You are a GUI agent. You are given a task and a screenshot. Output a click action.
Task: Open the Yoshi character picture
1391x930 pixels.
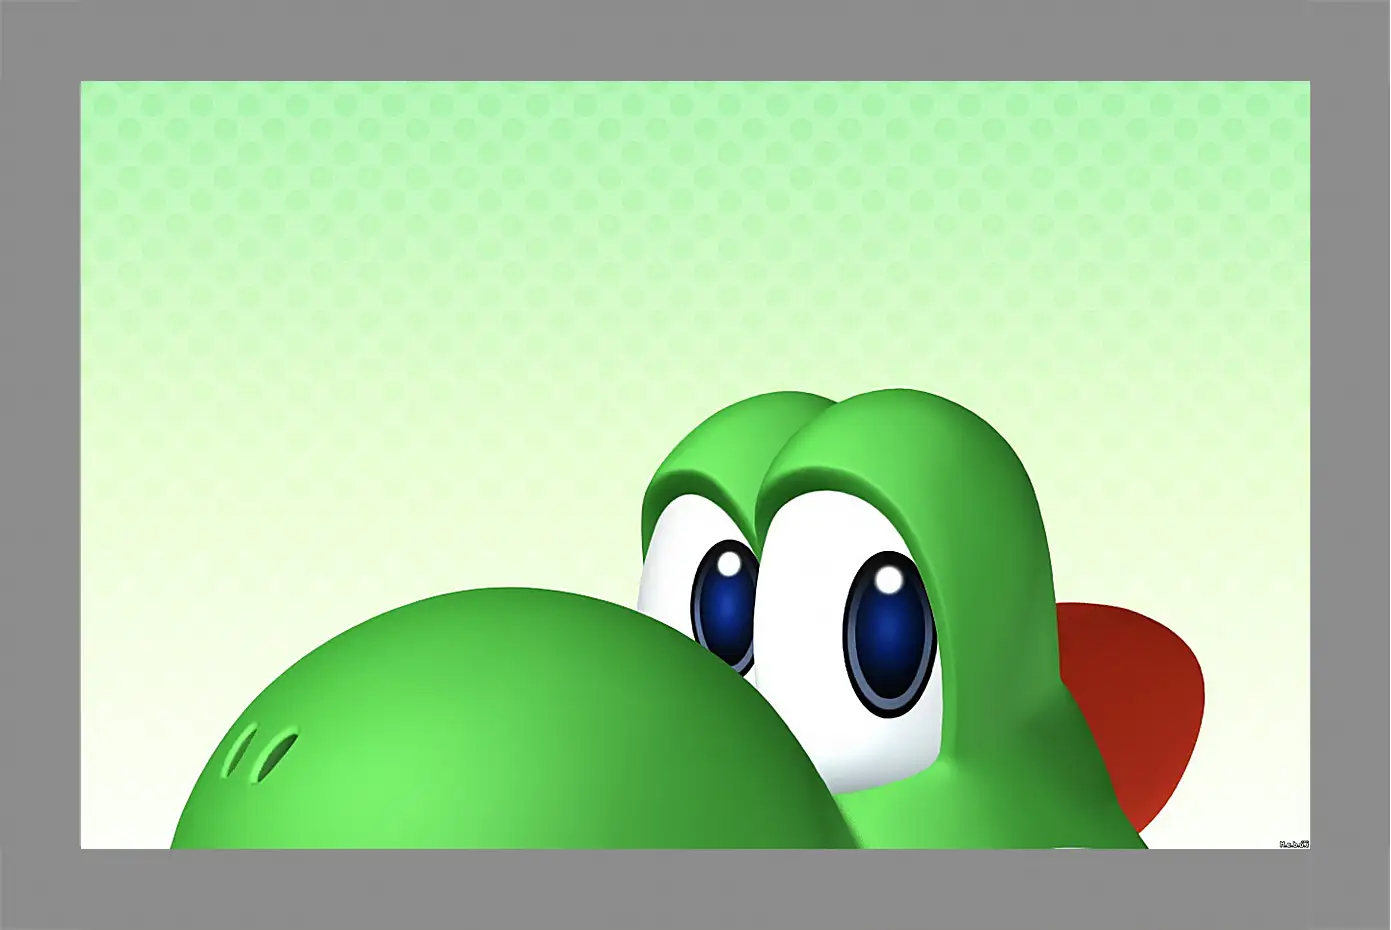click(x=695, y=465)
